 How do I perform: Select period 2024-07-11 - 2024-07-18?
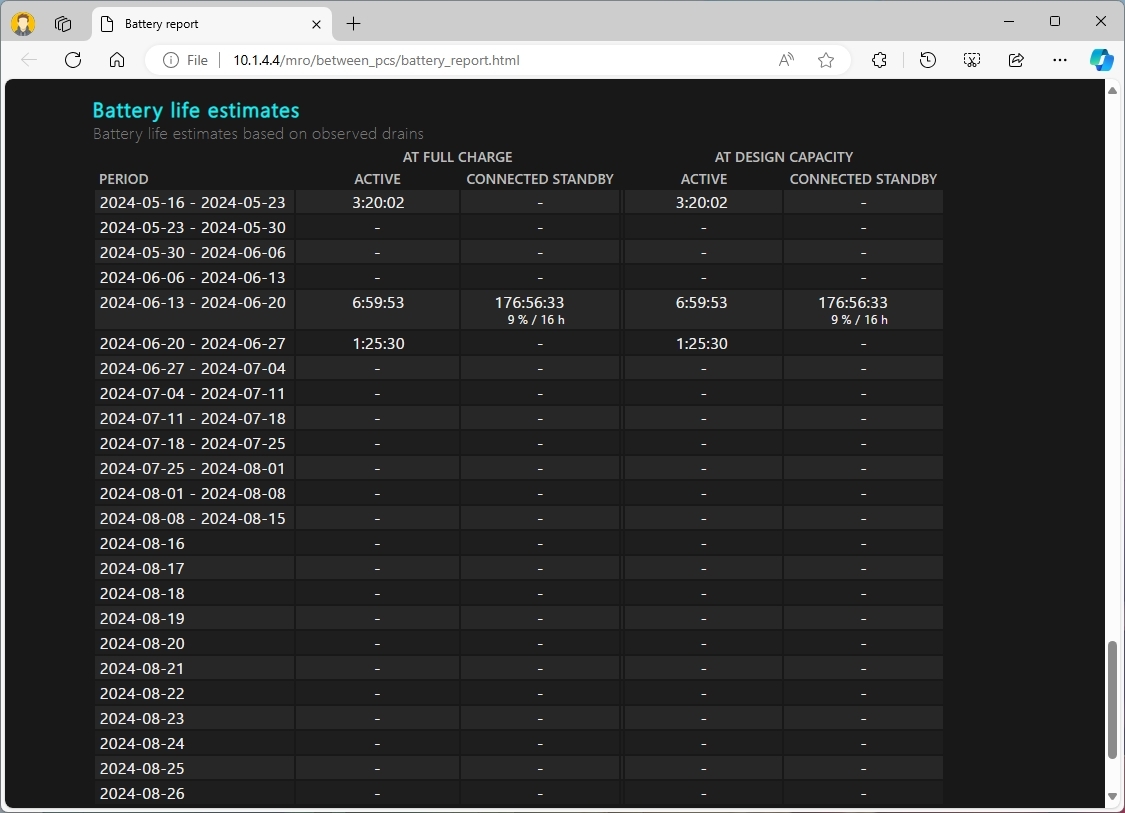pos(192,418)
